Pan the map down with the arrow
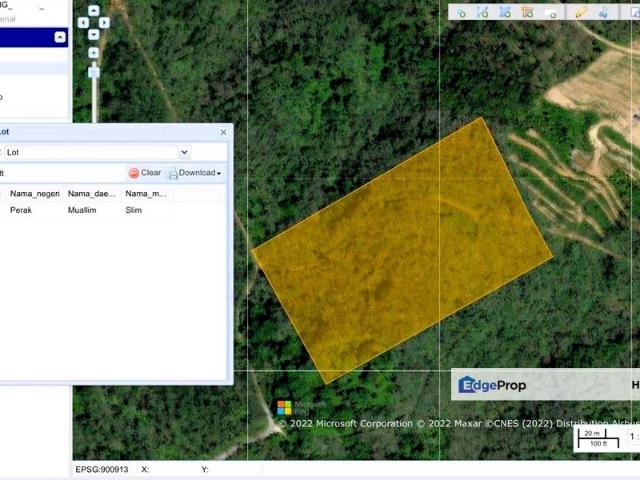 (94, 33)
